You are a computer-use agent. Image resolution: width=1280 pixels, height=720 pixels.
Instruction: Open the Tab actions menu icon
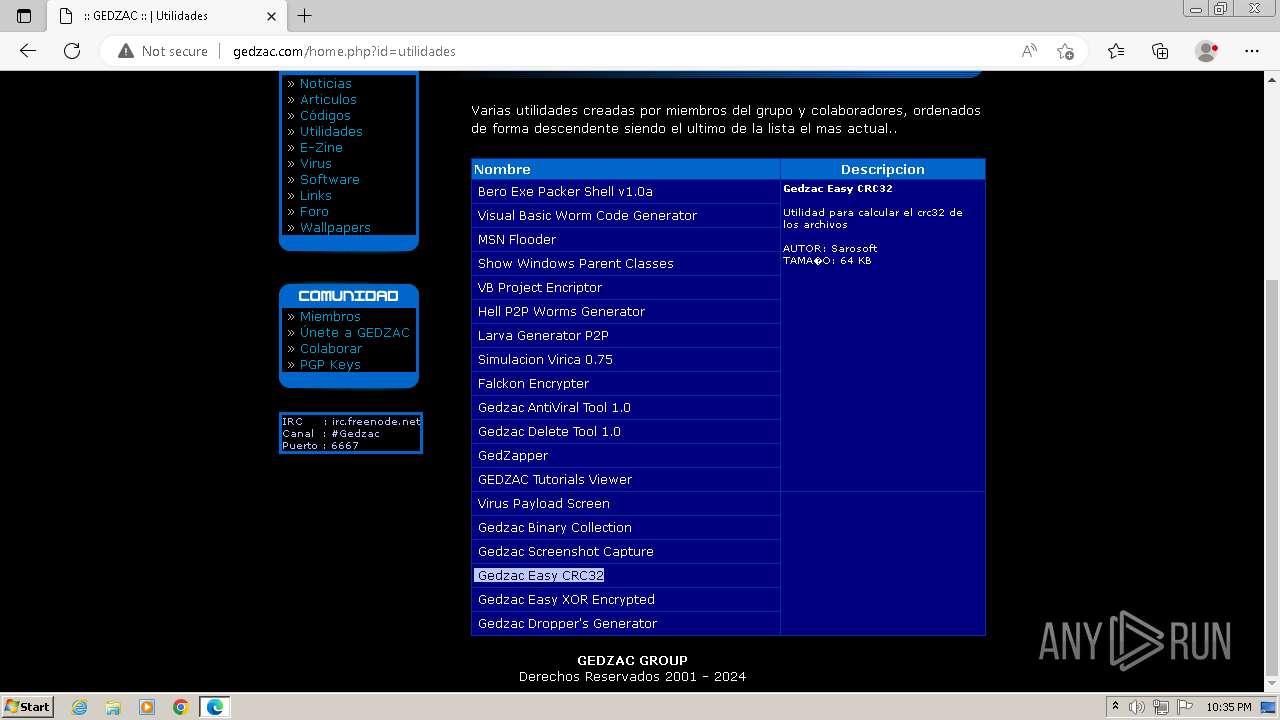click(x=24, y=16)
